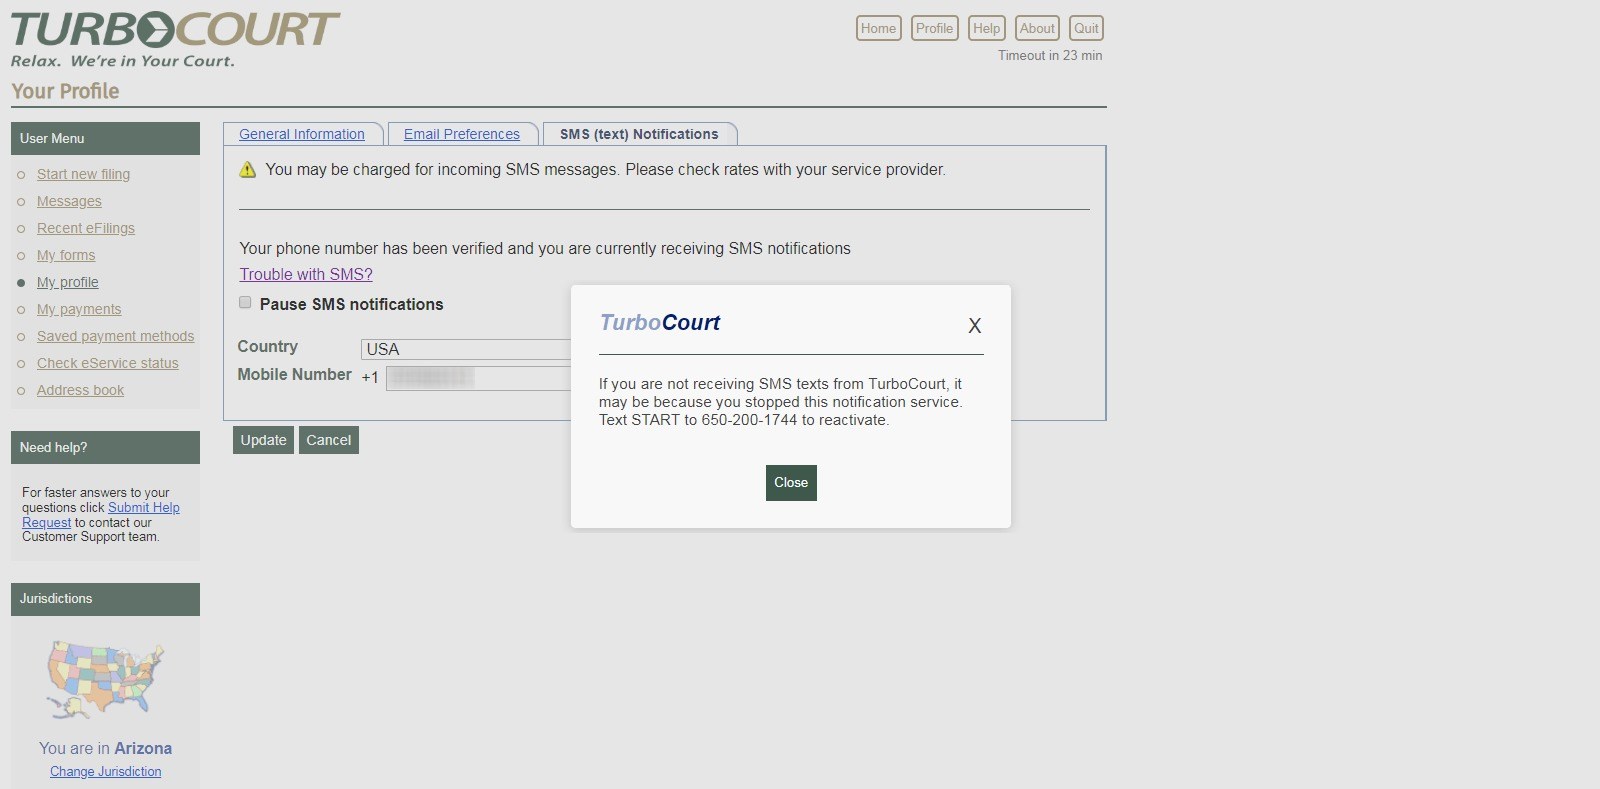Click the Help button in the header

[986, 28]
